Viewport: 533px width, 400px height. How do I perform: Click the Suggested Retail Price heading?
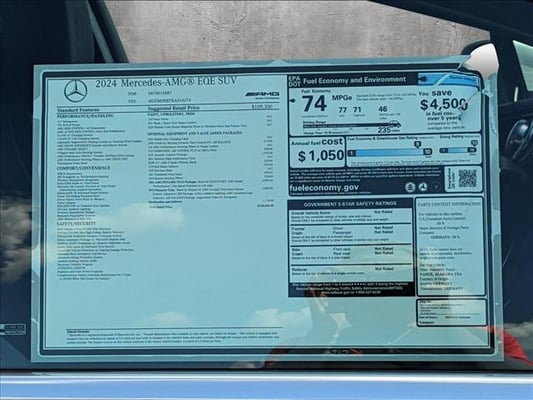click(x=174, y=108)
